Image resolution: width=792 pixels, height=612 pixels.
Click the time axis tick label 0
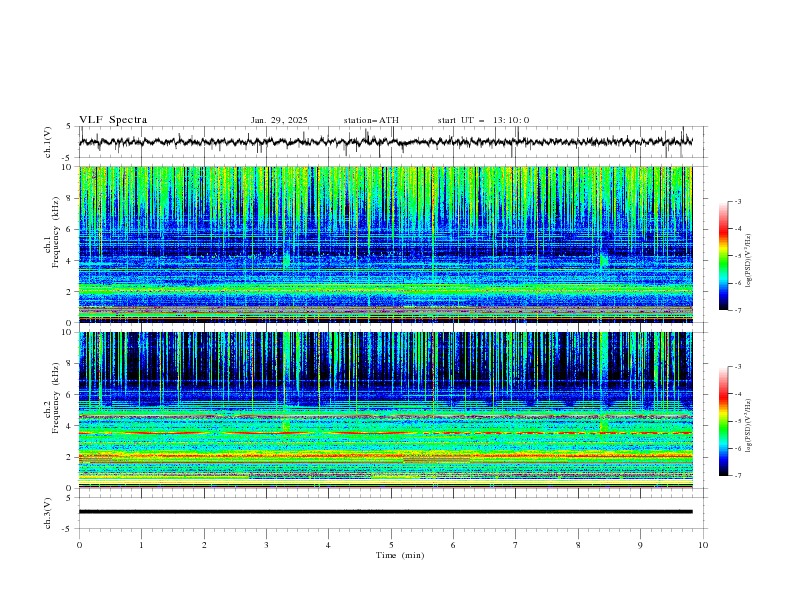tap(79, 545)
